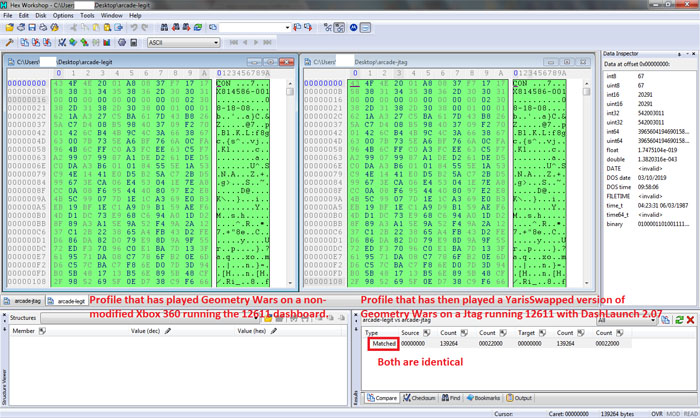This screenshot has height=418, width=700.
Task: Click the wrench icon on second toolbar
Action: click(x=9, y=43)
